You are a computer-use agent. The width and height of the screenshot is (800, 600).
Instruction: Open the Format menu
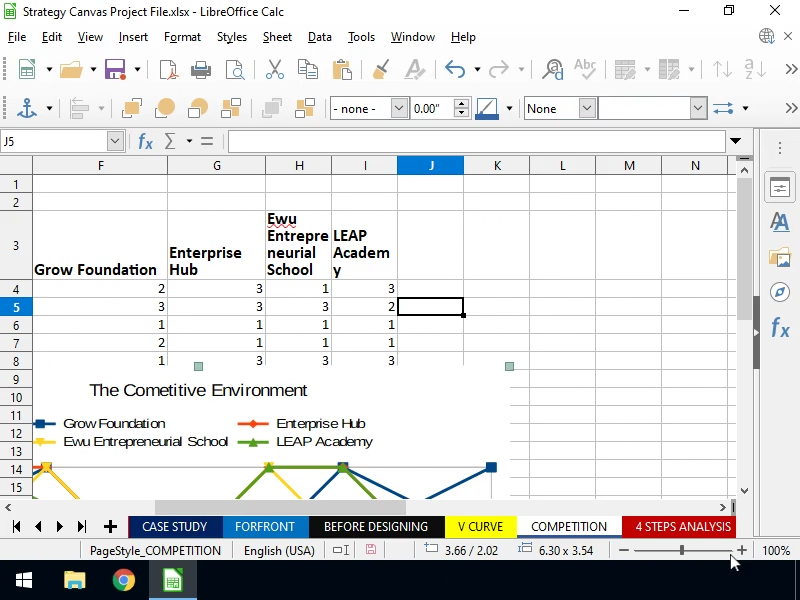point(182,37)
